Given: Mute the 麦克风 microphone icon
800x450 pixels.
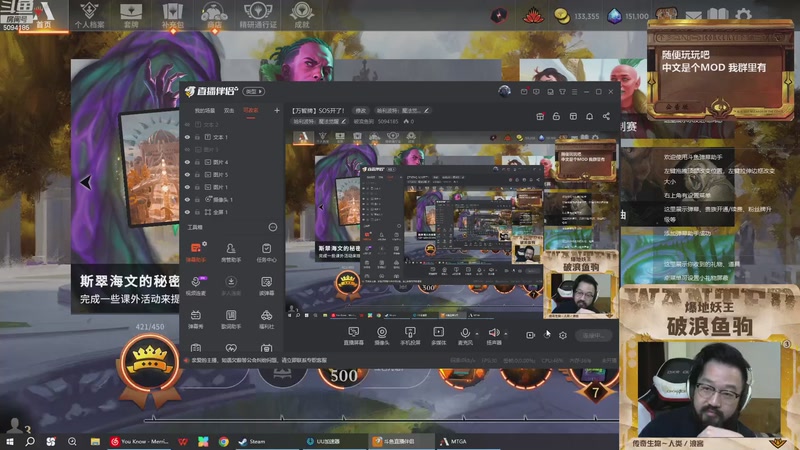Looking at the screenshot, I should [x=465, y=333].
